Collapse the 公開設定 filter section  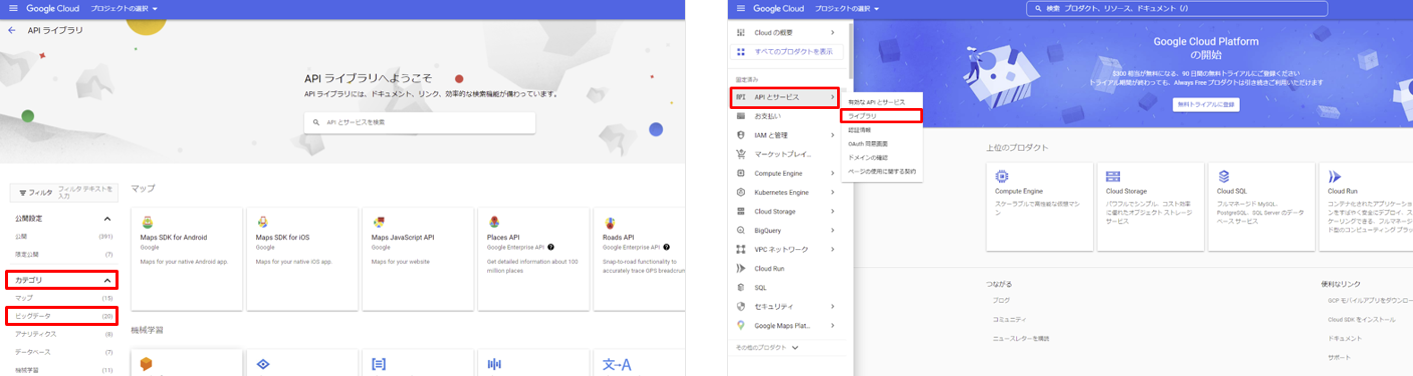[107, 218]
